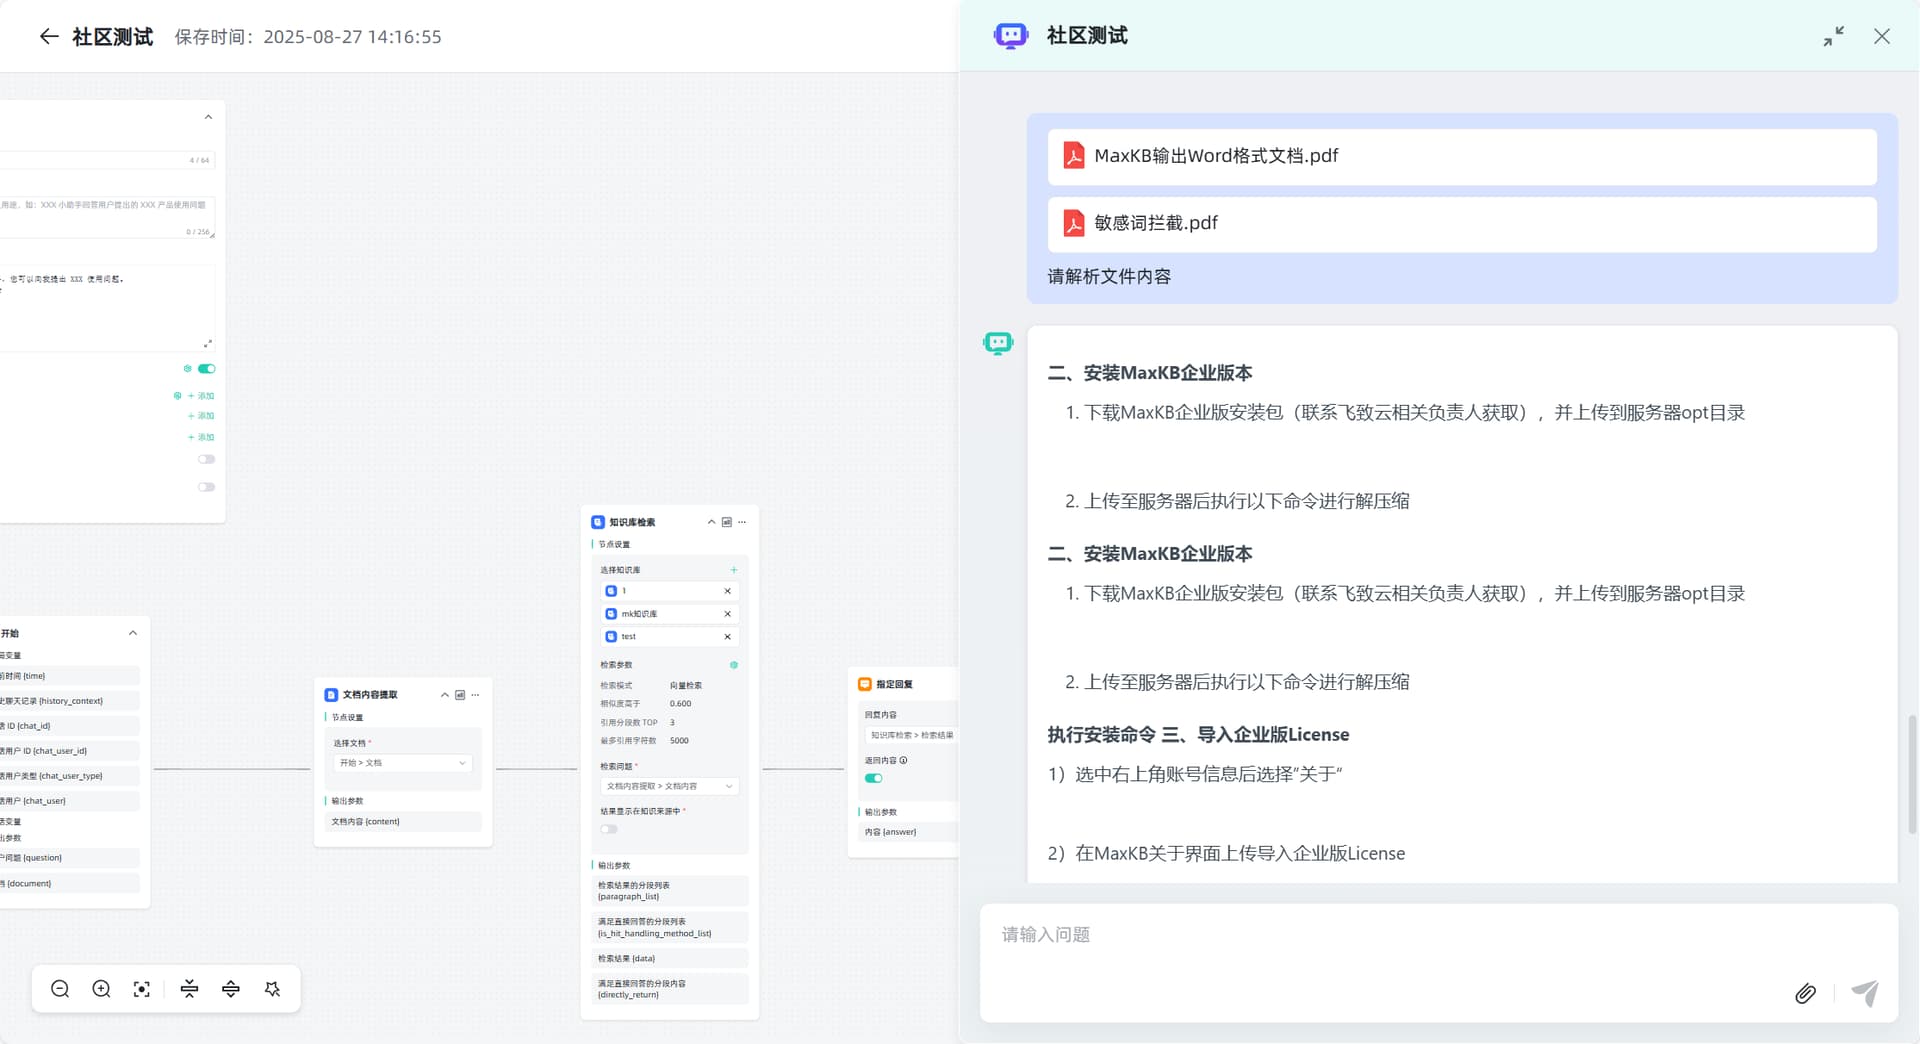Click the first + 添加 link
This screenshot has height=1044, width=1920.
click(x=201, y=396)
